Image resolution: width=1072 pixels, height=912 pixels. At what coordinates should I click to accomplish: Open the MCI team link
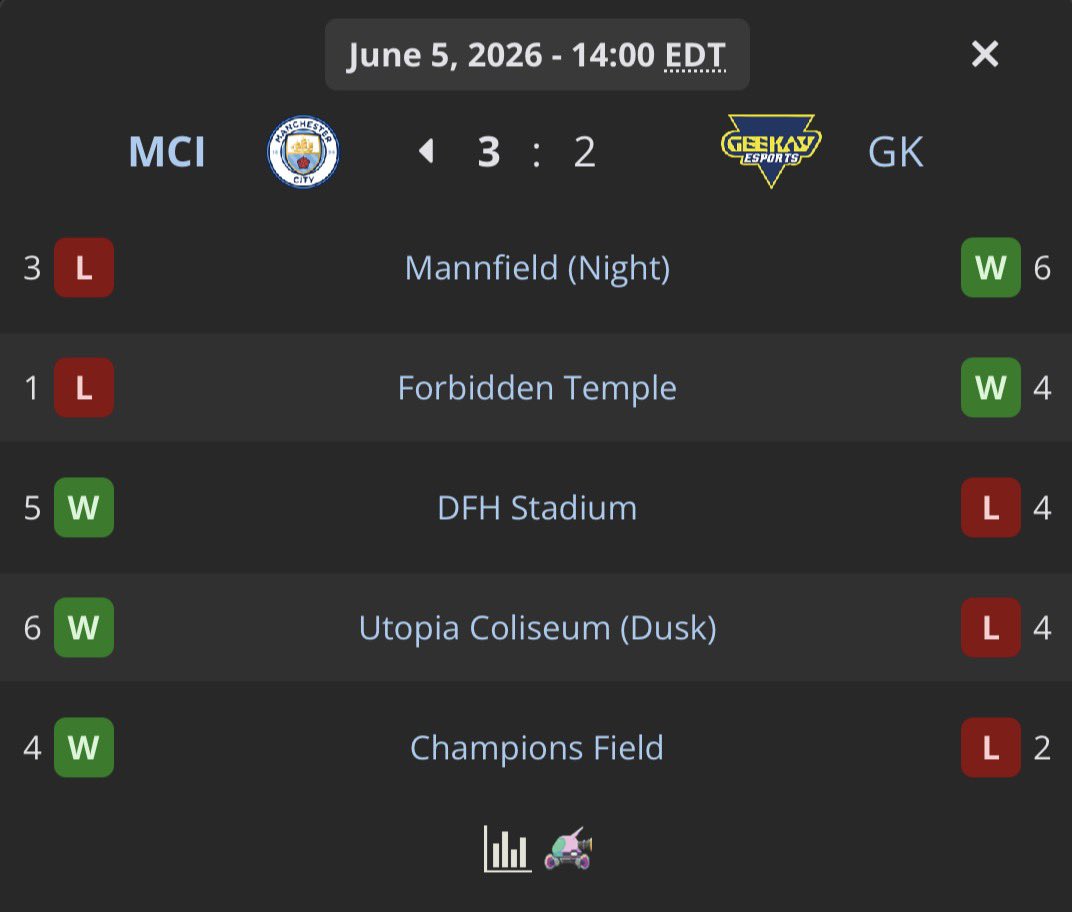(x=167, y=152)
